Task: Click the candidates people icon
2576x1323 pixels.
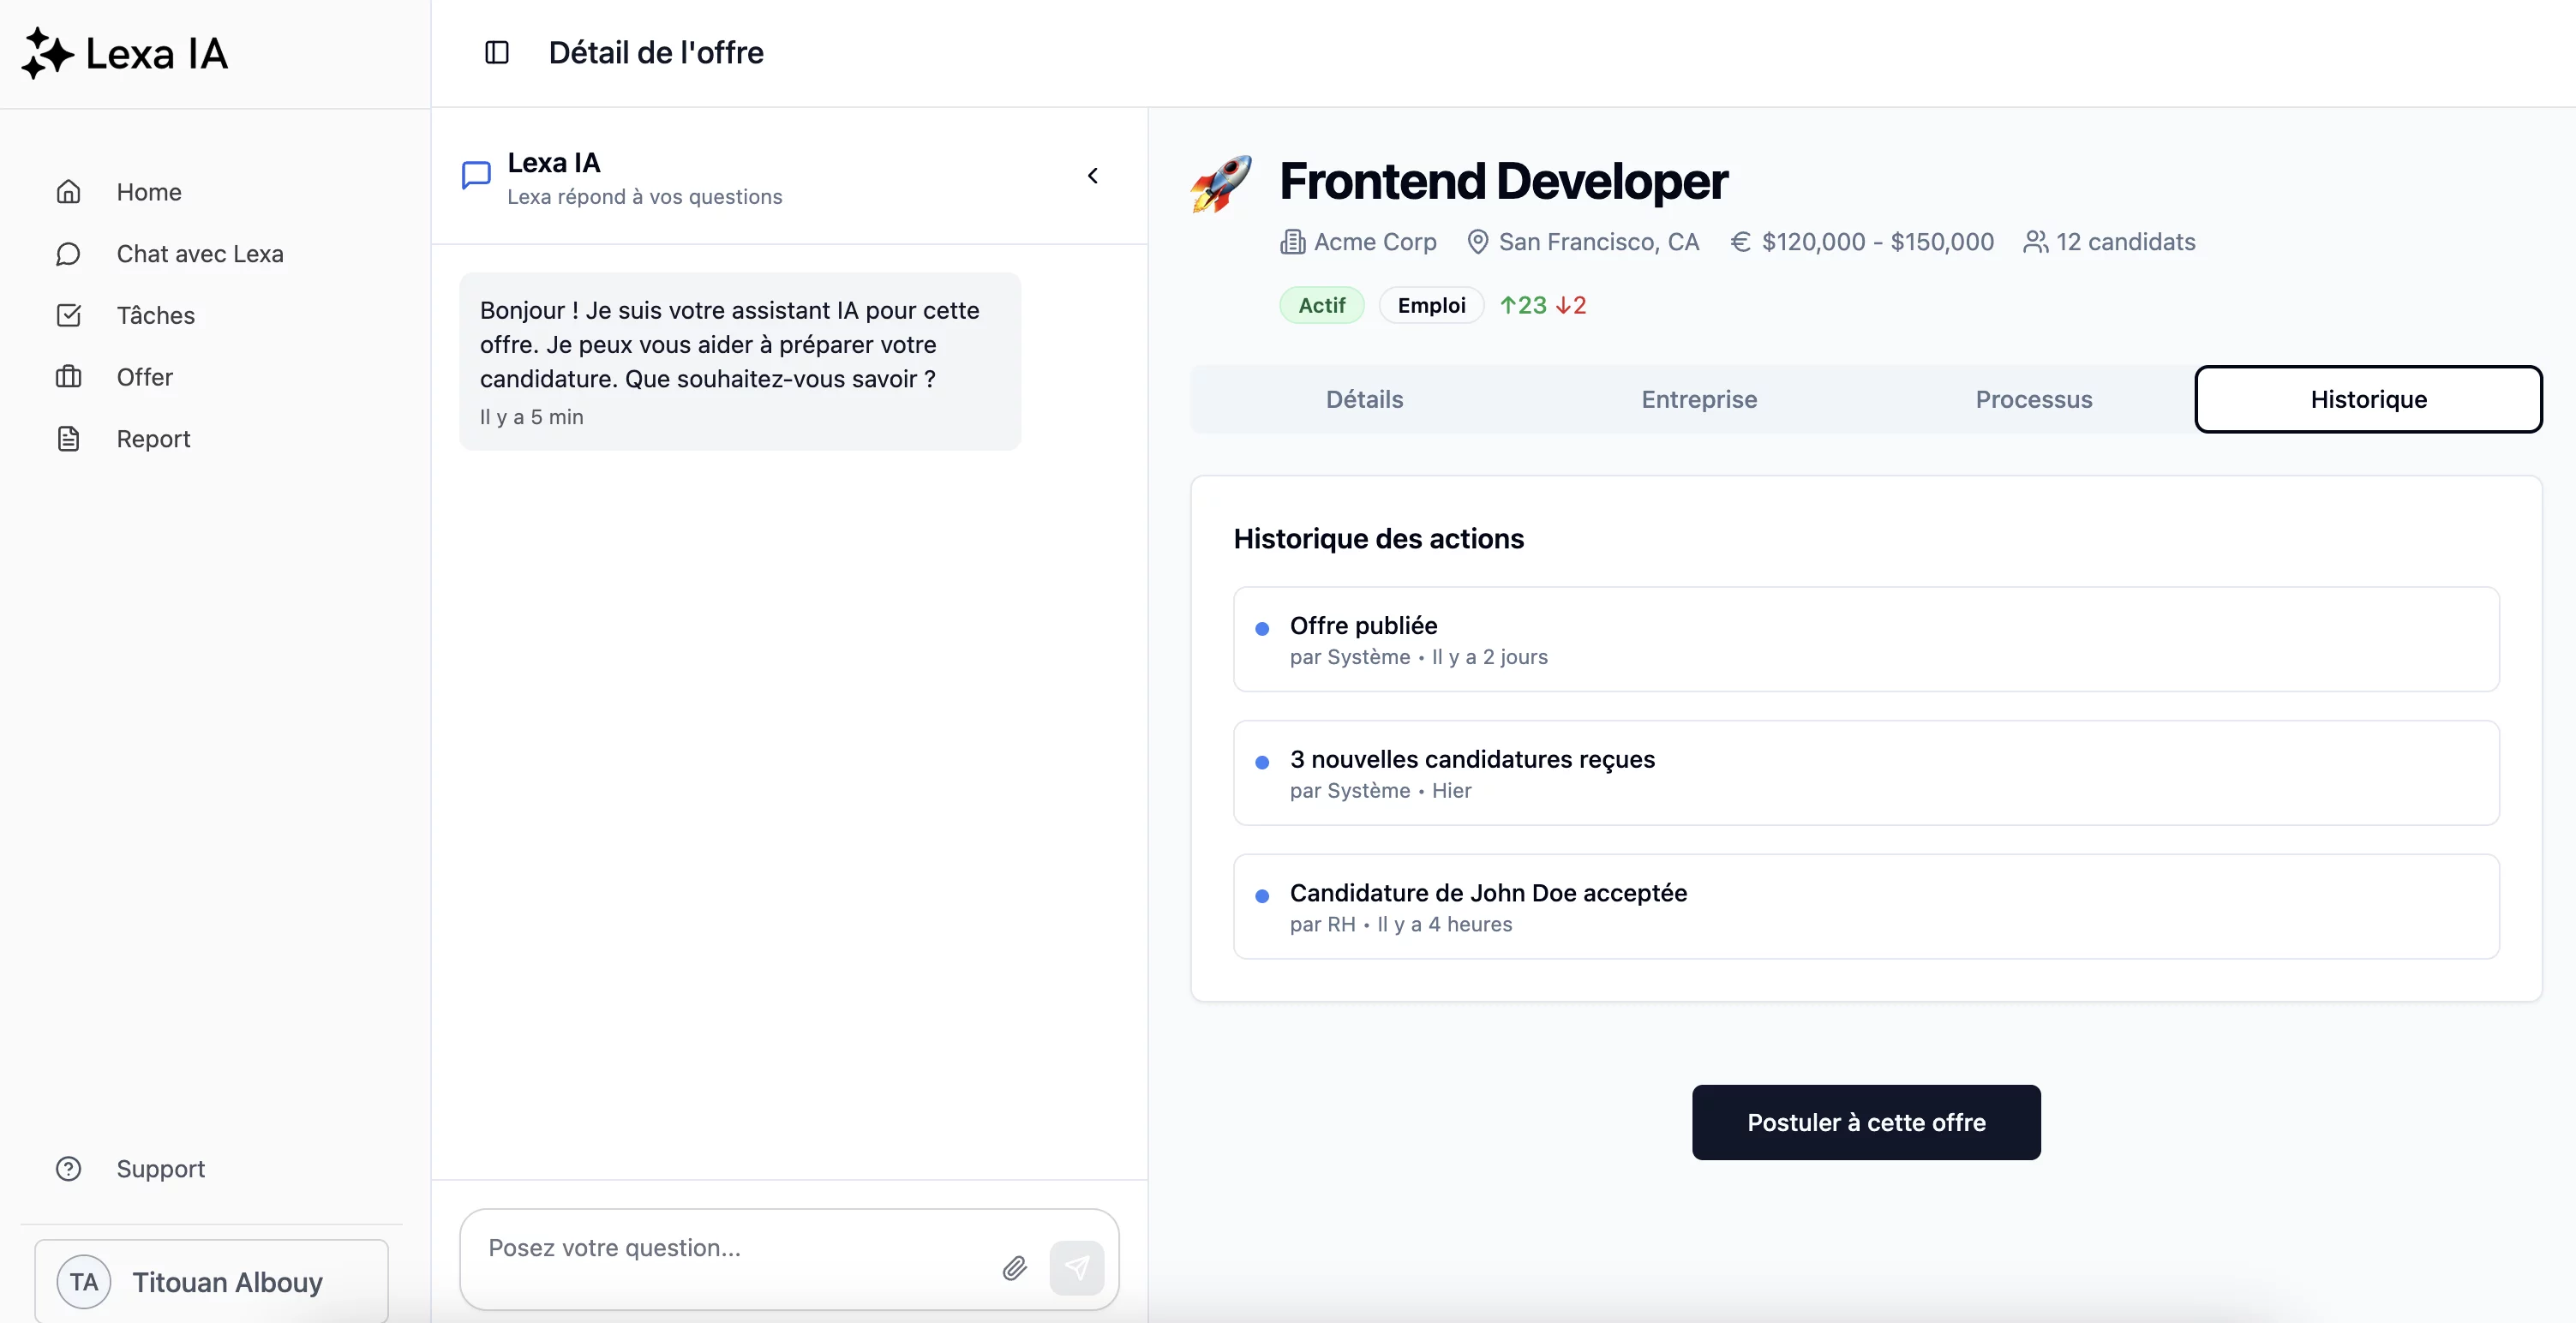Action: [2035, 243]
